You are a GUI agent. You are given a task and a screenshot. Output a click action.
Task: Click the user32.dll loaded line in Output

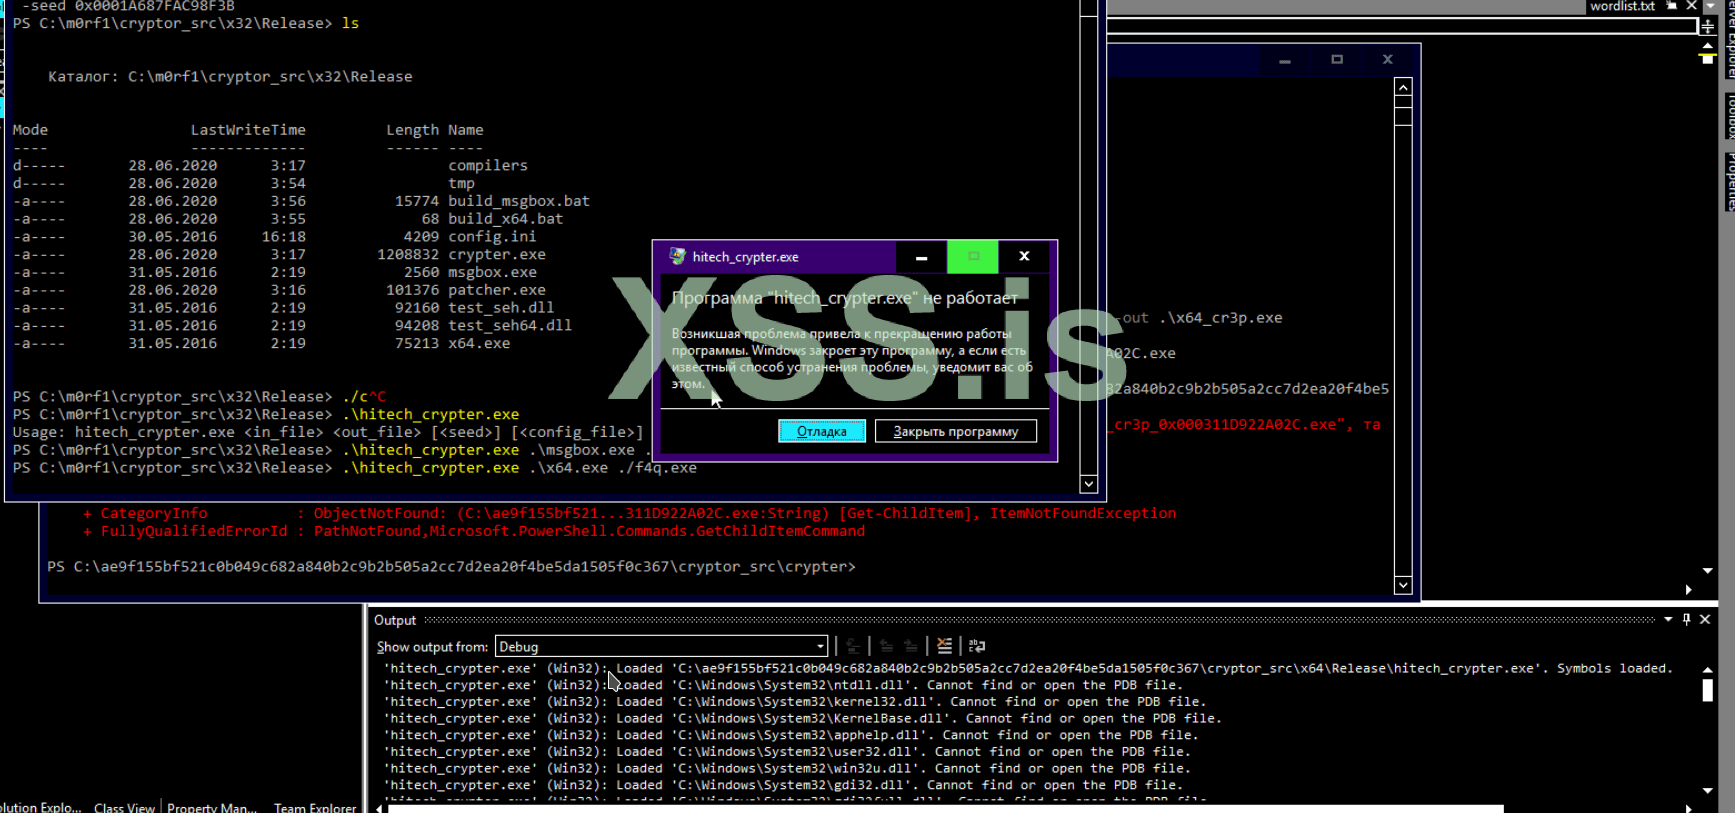point(787,752)
